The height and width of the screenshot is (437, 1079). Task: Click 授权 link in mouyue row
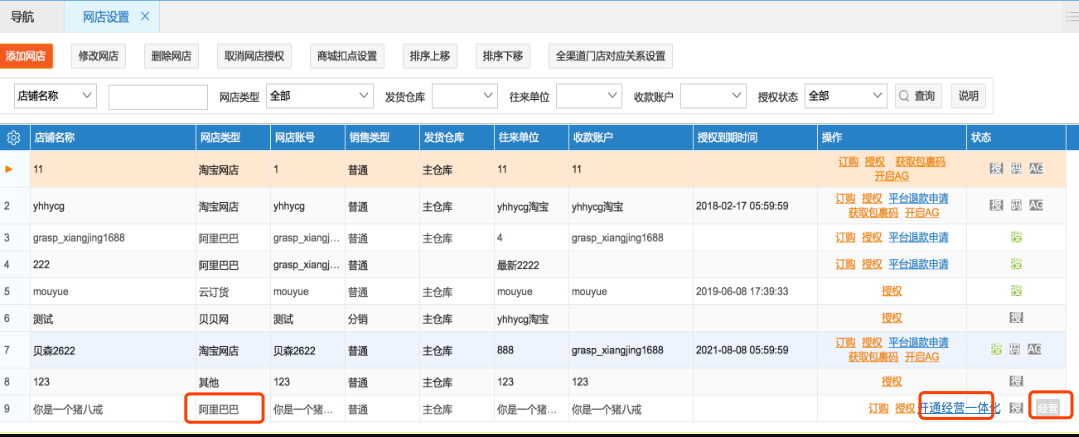pyautogui.click(x=892, y=291)
